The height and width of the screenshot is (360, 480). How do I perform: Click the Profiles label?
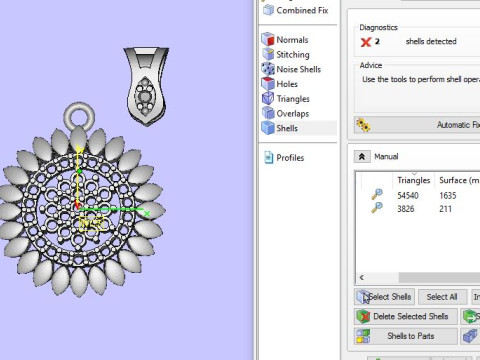[290, 158]
